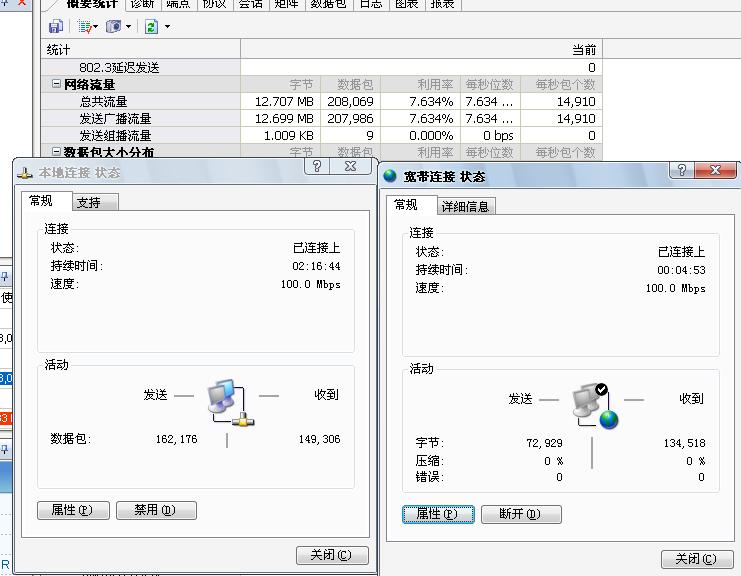This screenshot has width=741, height=576.
Task: Open 详细信息 tab in 宽带连接 状态 dialog
Action: coord(466,206)
